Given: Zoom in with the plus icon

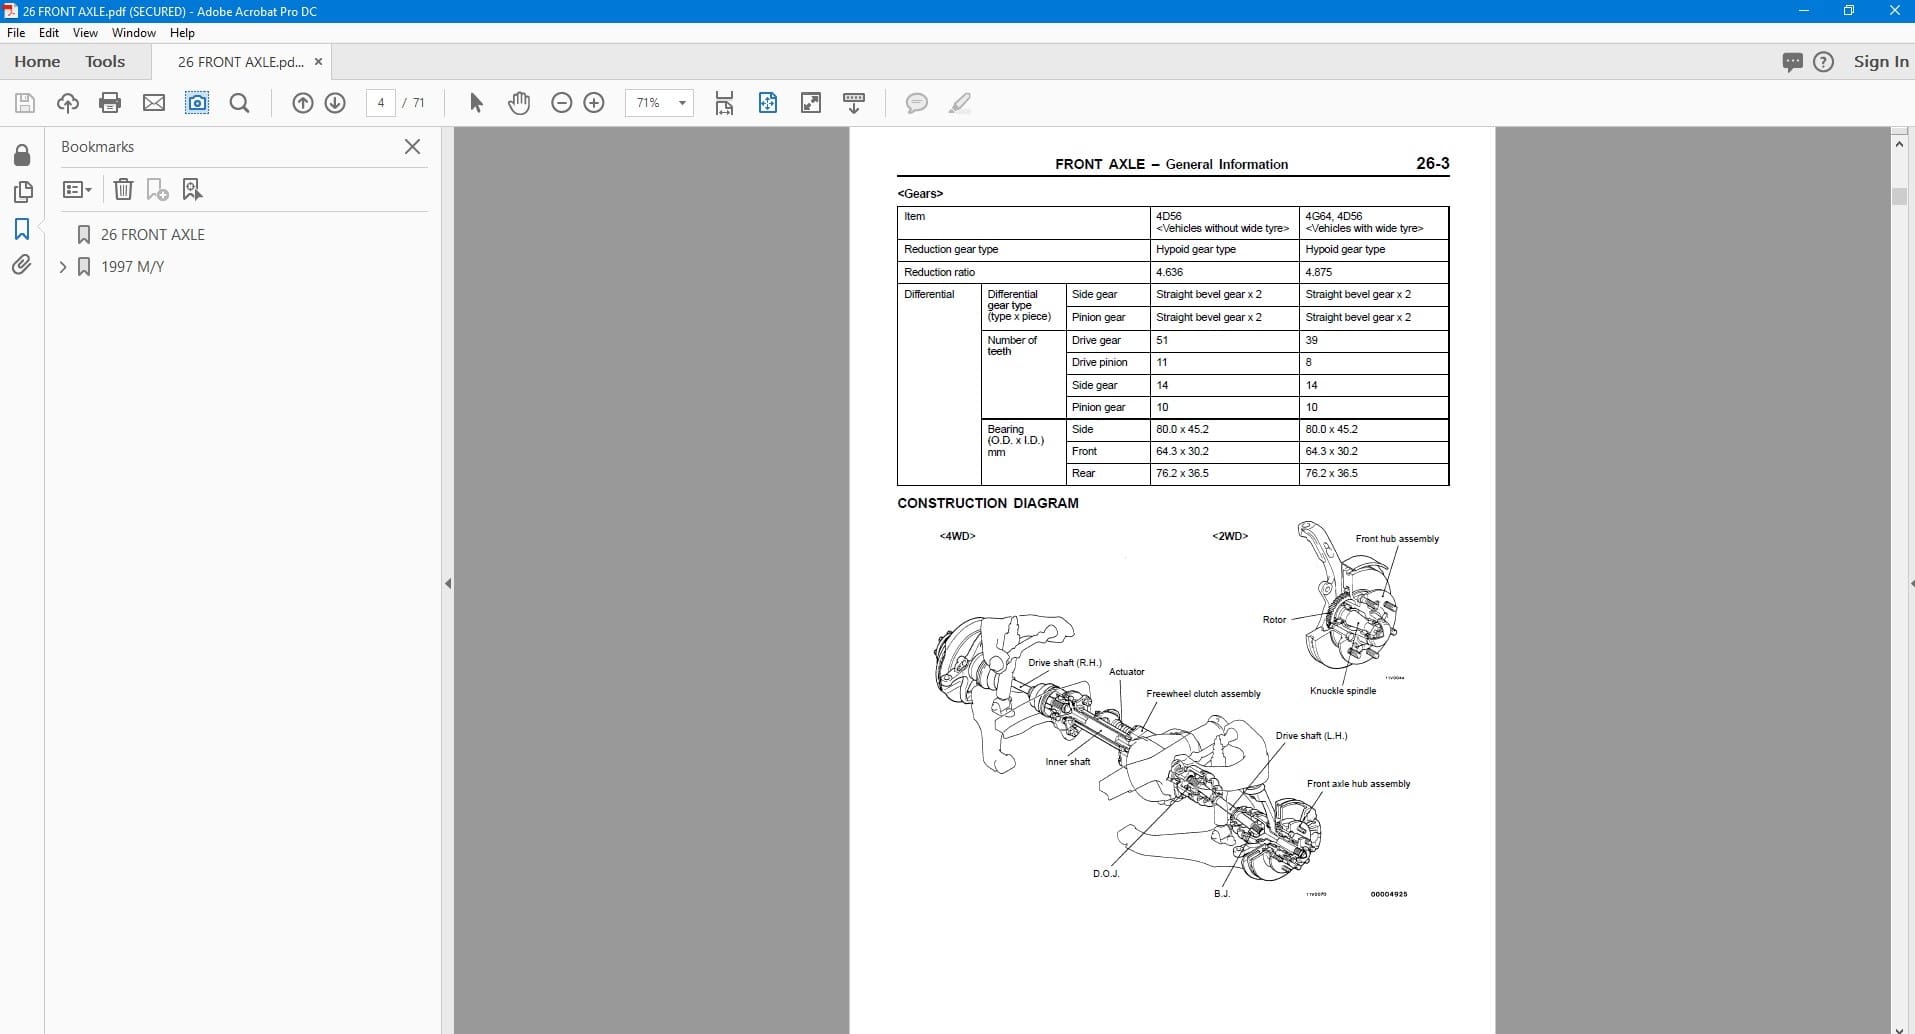Looking at the screenshot, I should point(594,103).
